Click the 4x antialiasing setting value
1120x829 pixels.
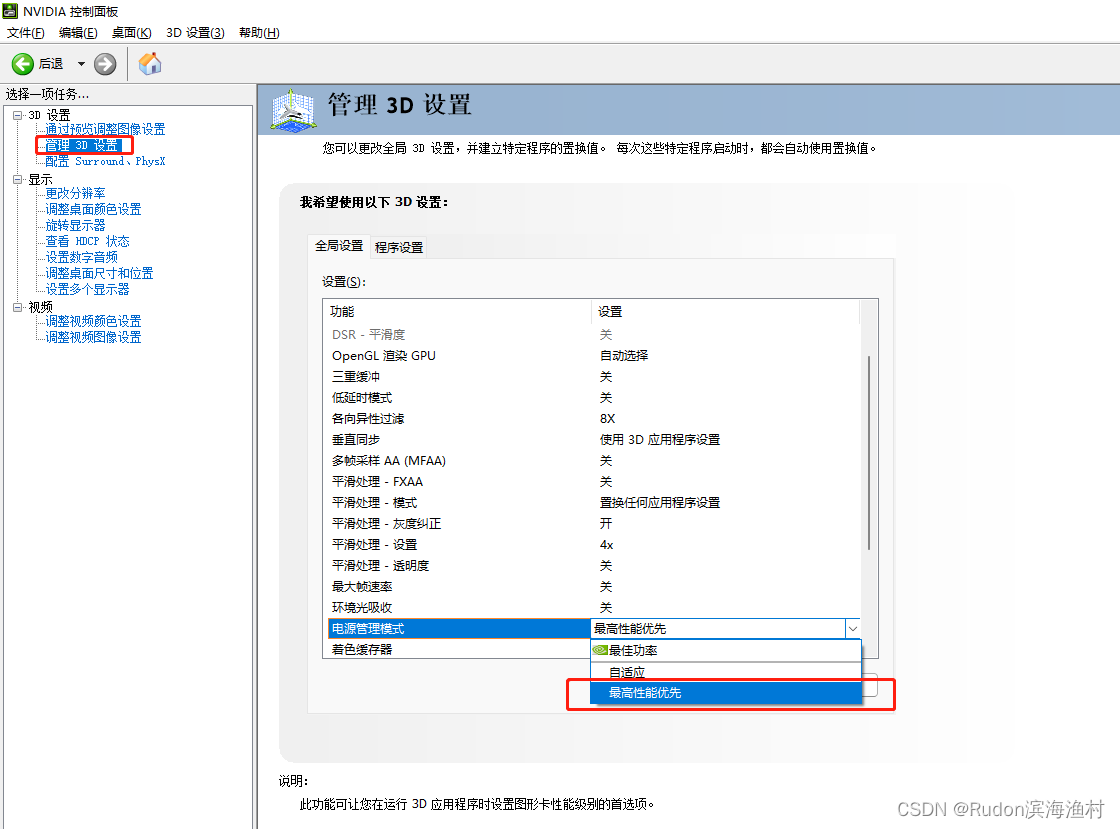pos(606,545)
